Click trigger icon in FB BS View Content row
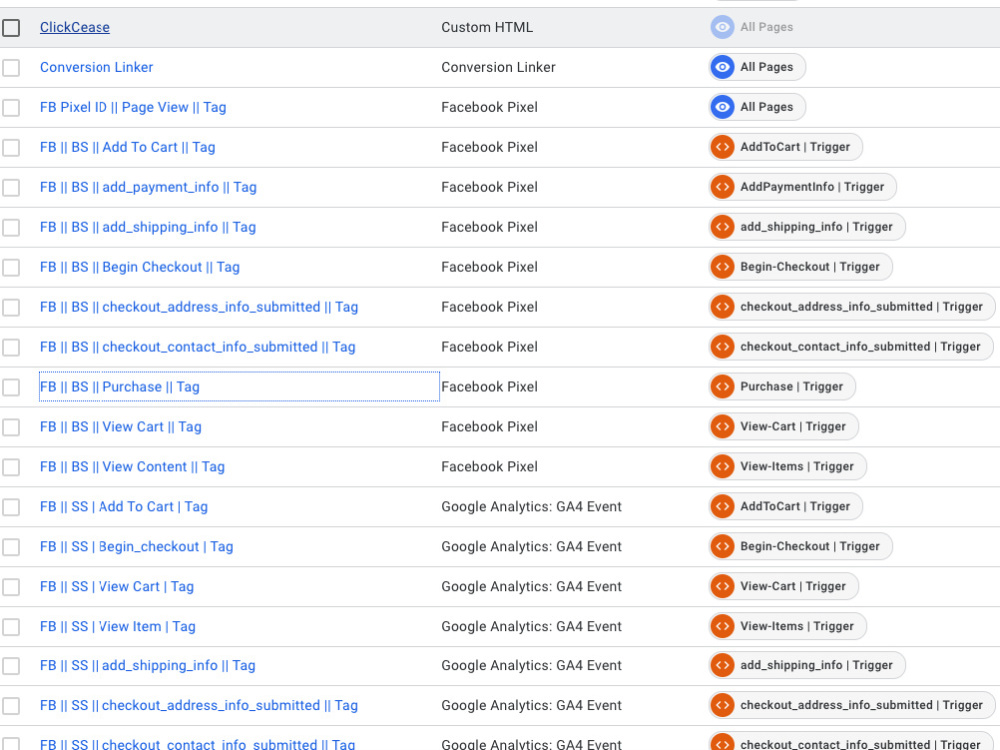 [x=722, y=467]
